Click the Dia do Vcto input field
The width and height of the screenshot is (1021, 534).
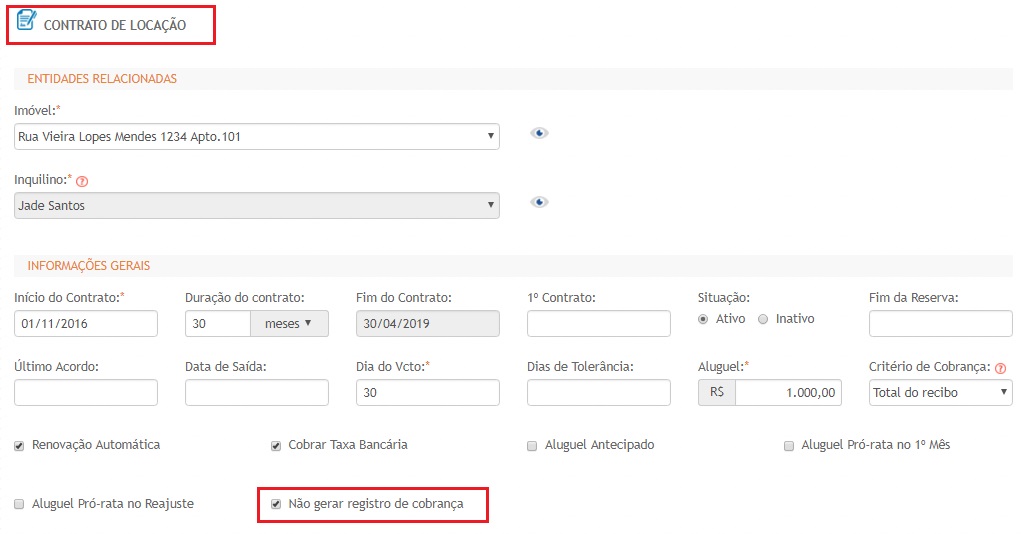(x=427, y=393)
